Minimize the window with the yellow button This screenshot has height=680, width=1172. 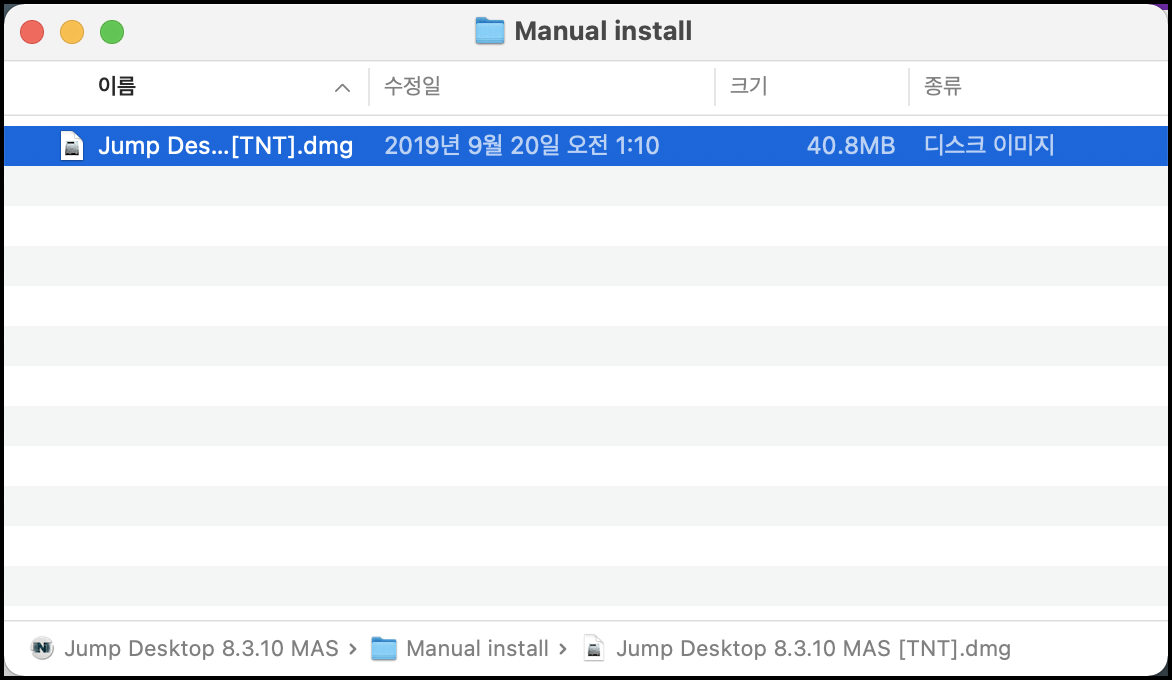(72, 32)
